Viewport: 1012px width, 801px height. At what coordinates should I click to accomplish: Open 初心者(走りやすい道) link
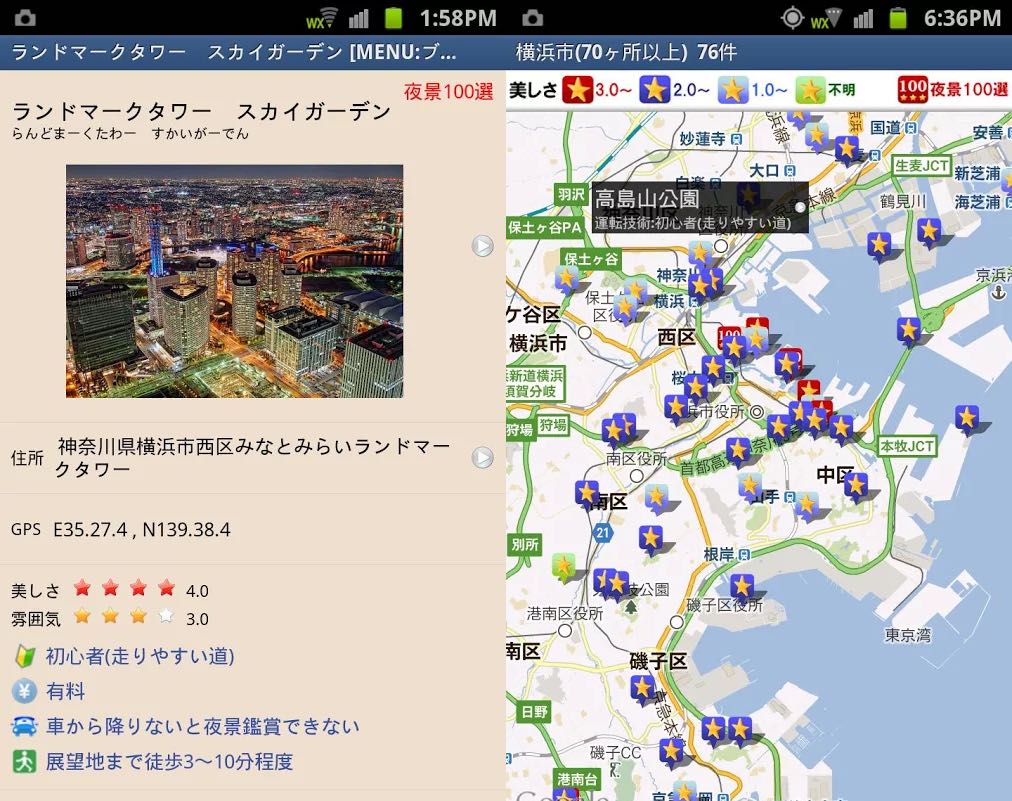point(140,656)
